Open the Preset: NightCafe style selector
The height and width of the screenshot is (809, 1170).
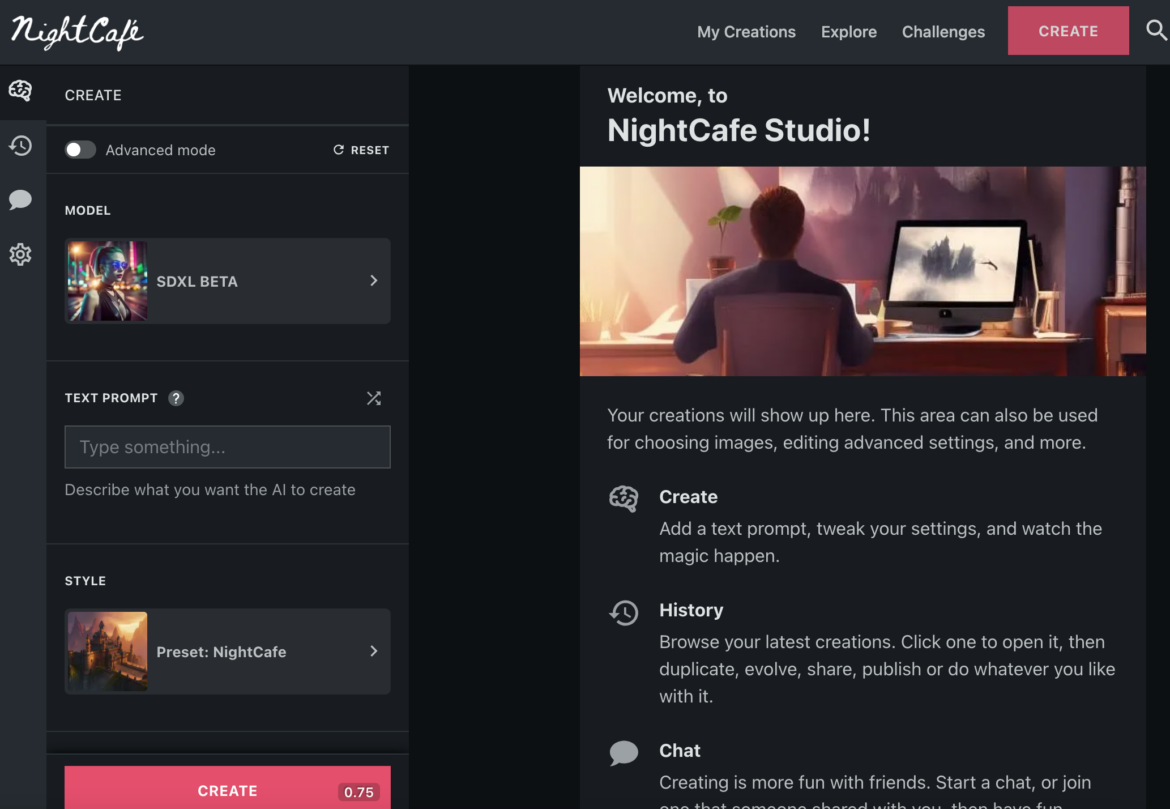(228, 652)
